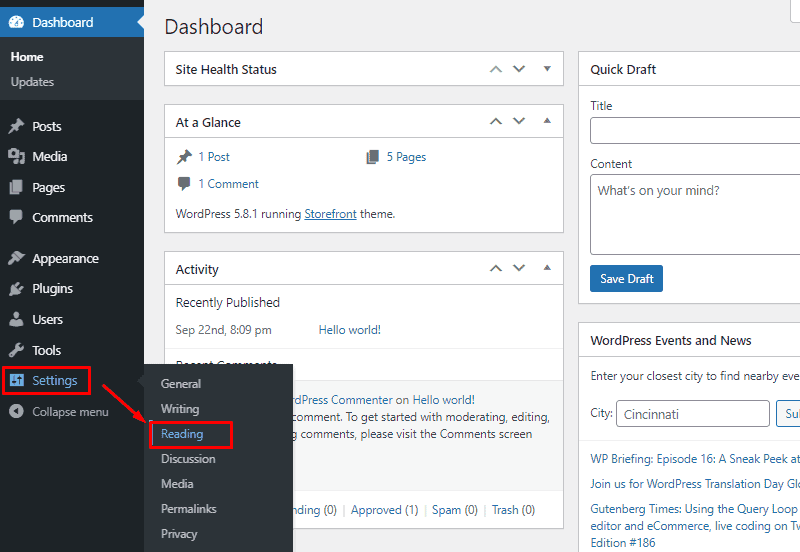
Task: Filter comments by Spam (0)
Action: [x=455, y=510]
